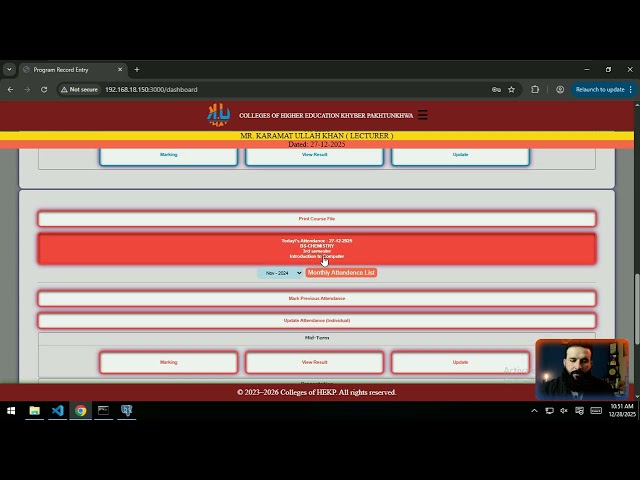Open Chrome three-dot menu
Viewport: 640px width, 480px height.
631,89
